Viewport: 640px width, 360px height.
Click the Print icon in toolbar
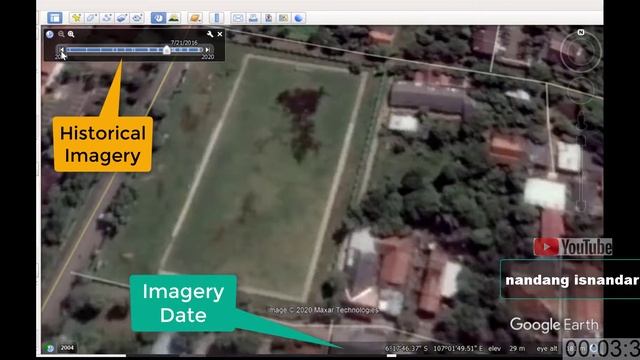pos(253,18)
